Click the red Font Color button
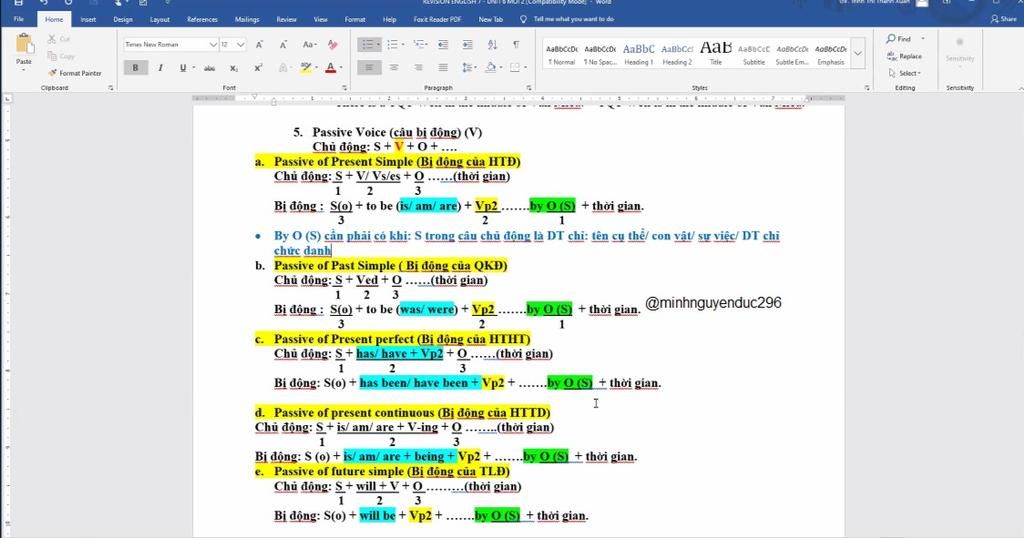 330,68
